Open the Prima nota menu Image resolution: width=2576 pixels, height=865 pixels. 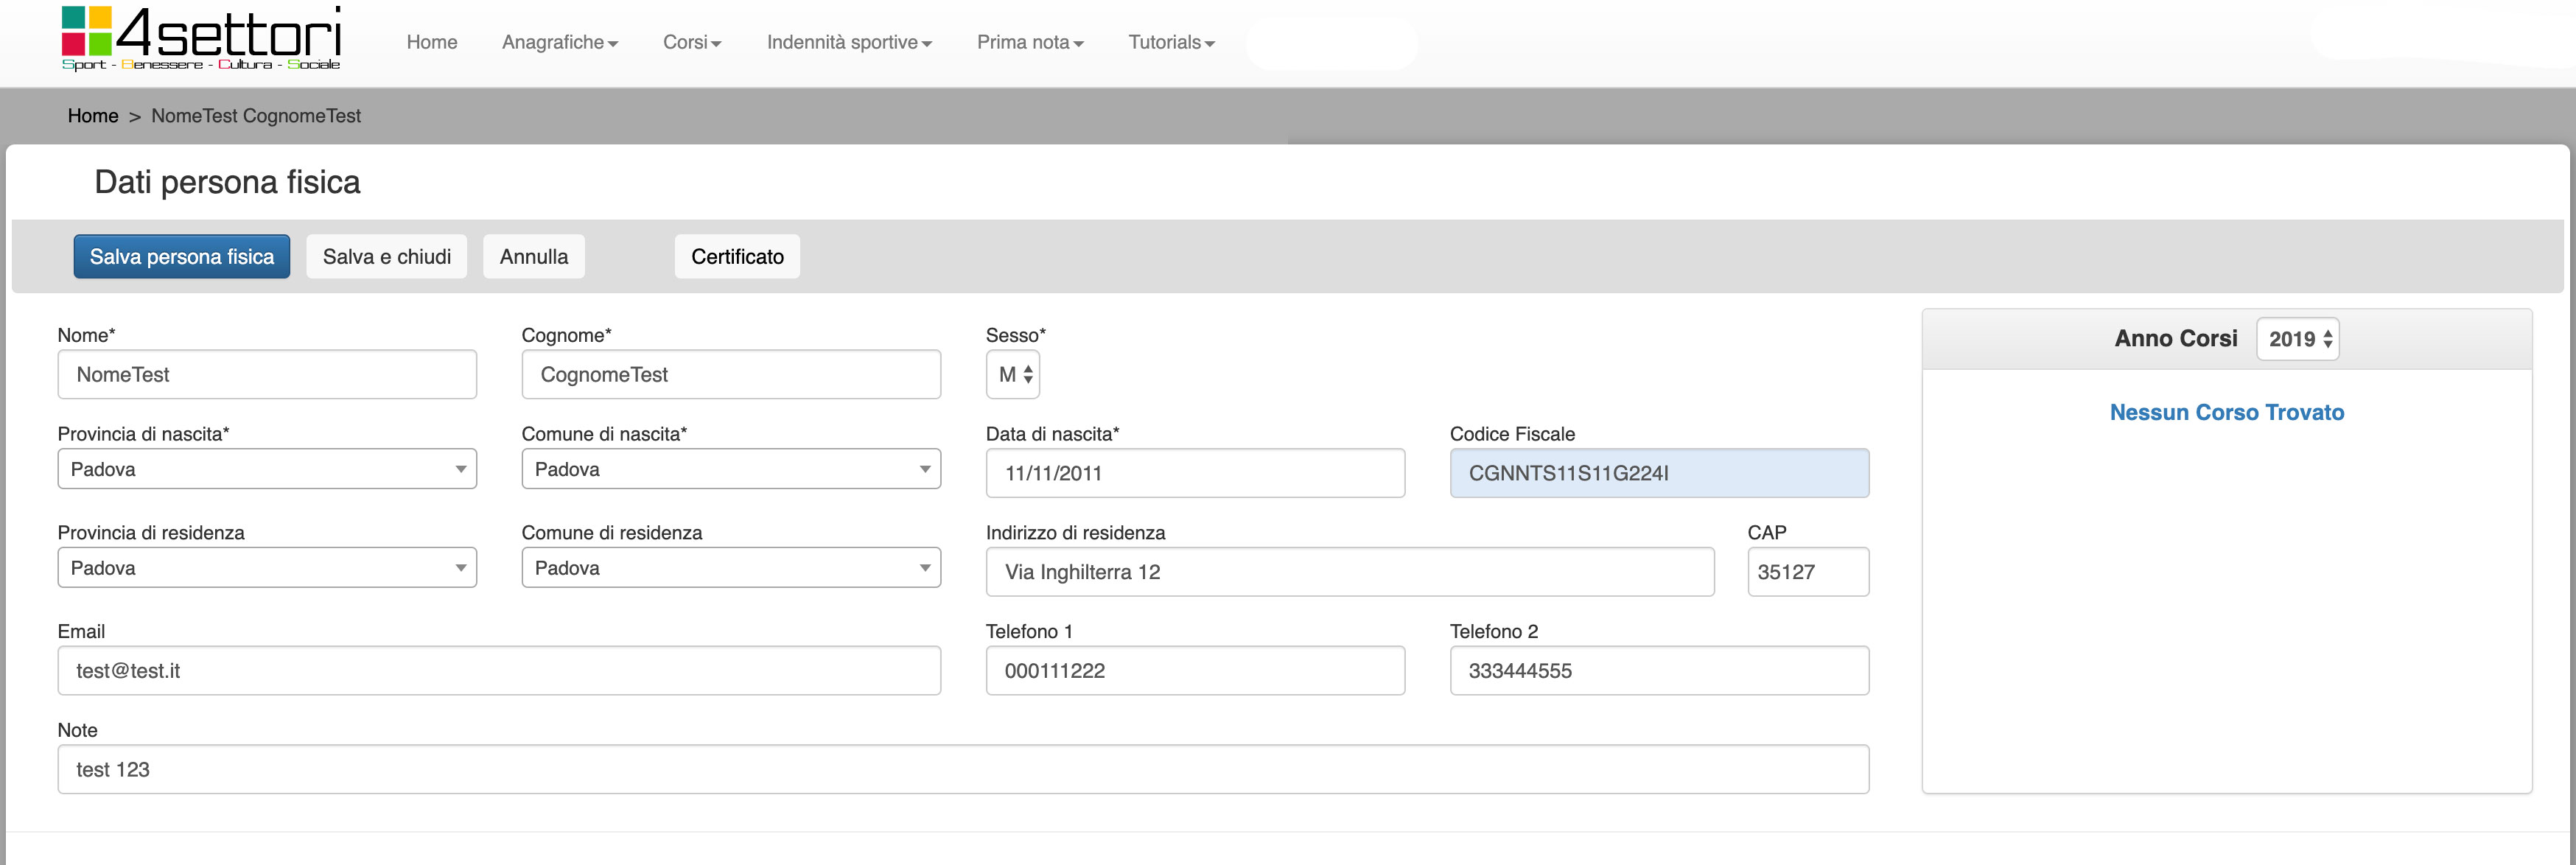(1029, 42)
